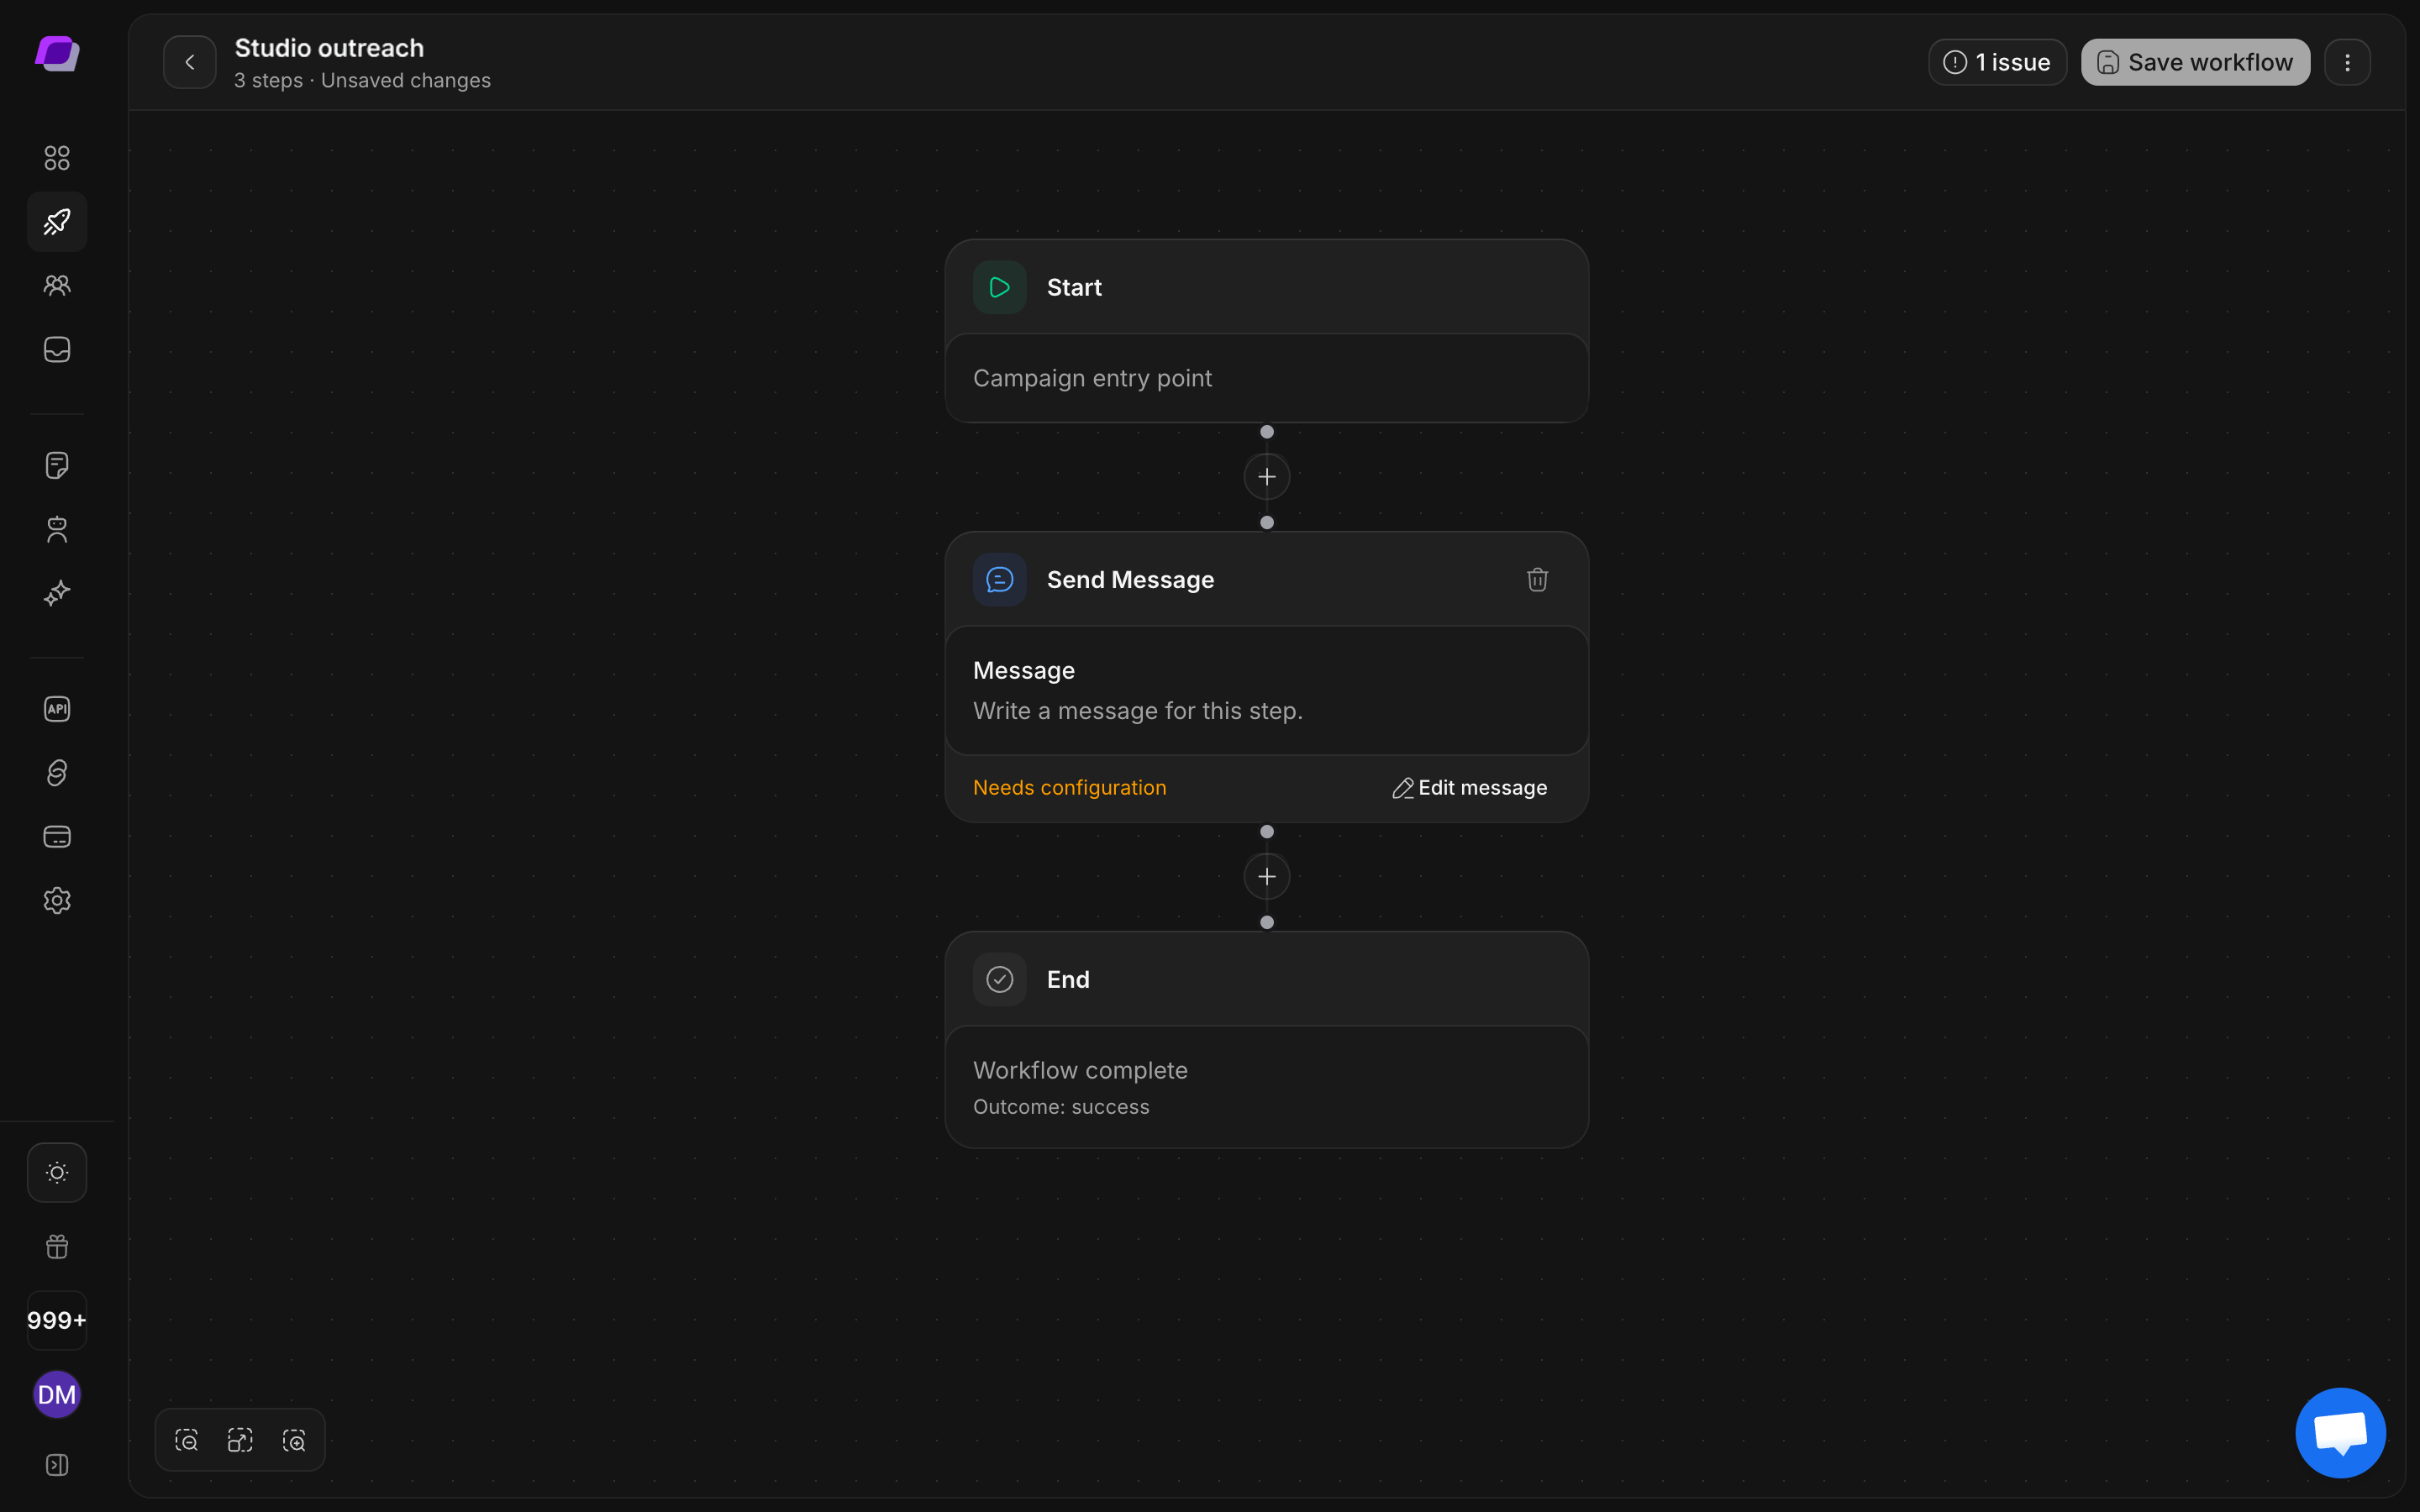Delete the Send Message step

click(1537, 580)
